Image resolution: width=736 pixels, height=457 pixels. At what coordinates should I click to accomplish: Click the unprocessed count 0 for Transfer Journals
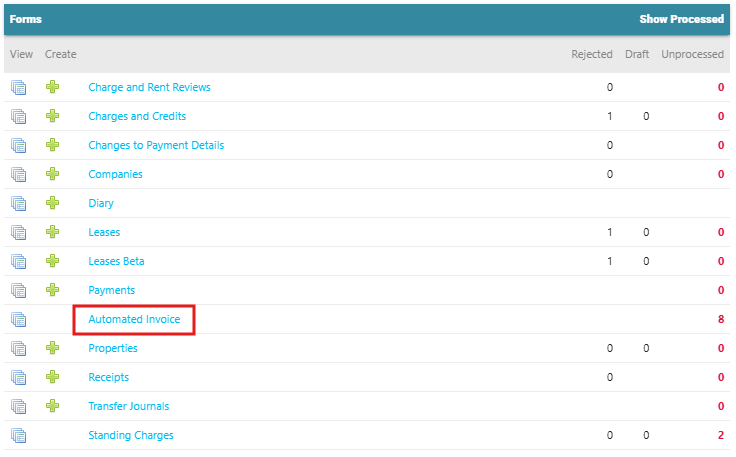(721, 406)
